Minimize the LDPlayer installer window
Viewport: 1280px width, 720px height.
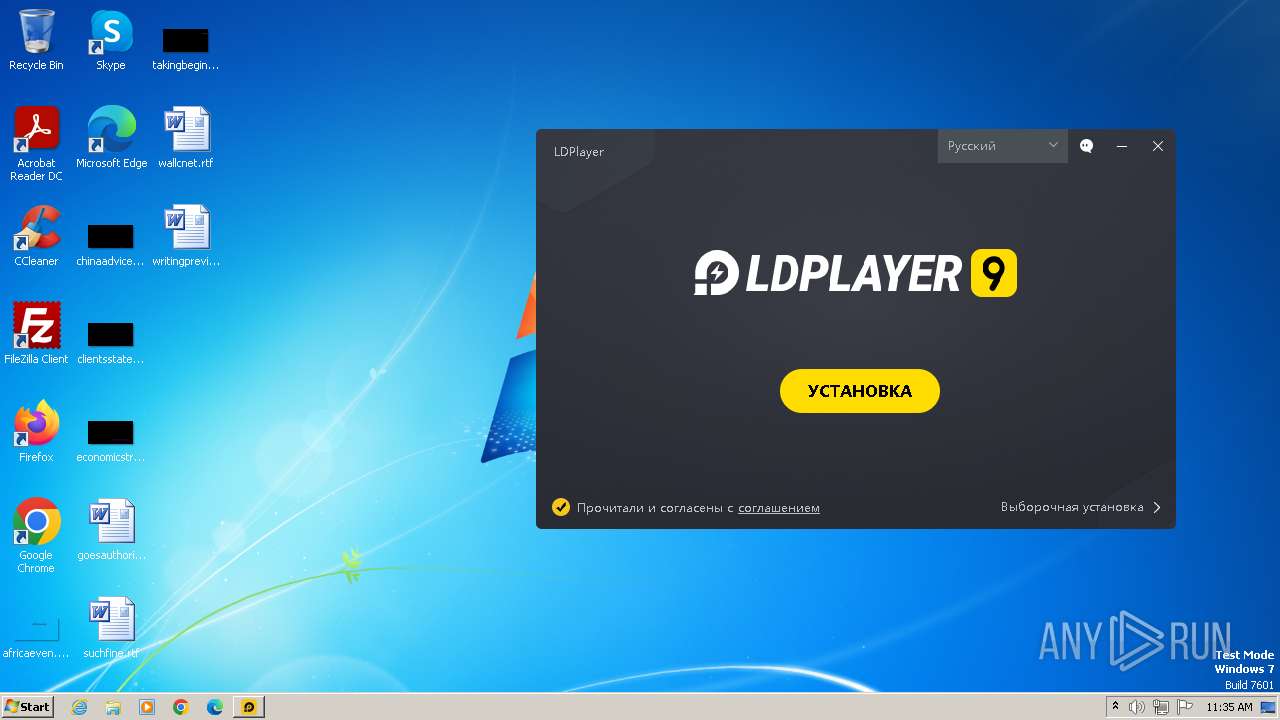(x=1122, y=146)
